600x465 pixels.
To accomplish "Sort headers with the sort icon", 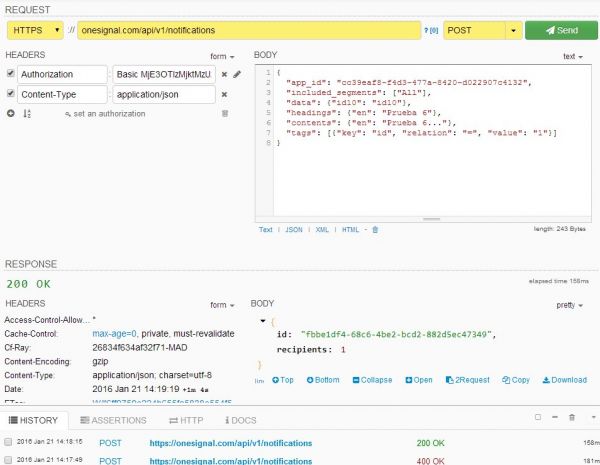I will (27, 113).
